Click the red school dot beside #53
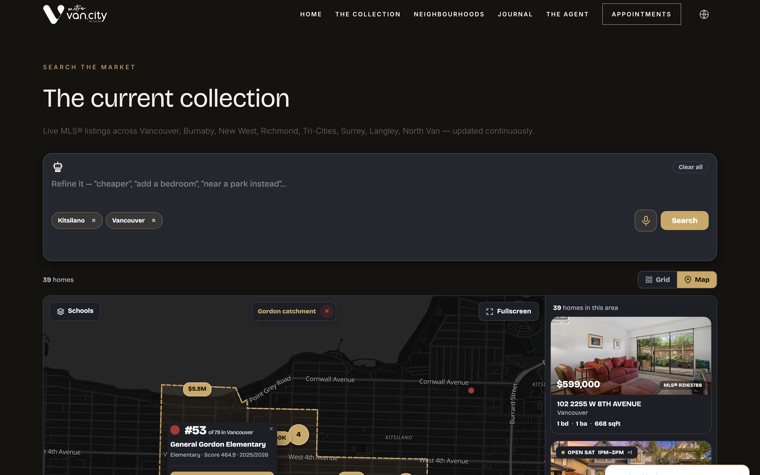 (175, 430)
